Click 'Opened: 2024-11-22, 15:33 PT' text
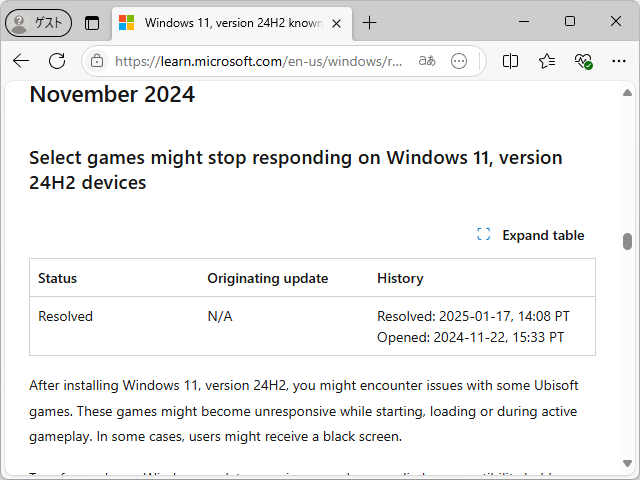 click(471, 338)
